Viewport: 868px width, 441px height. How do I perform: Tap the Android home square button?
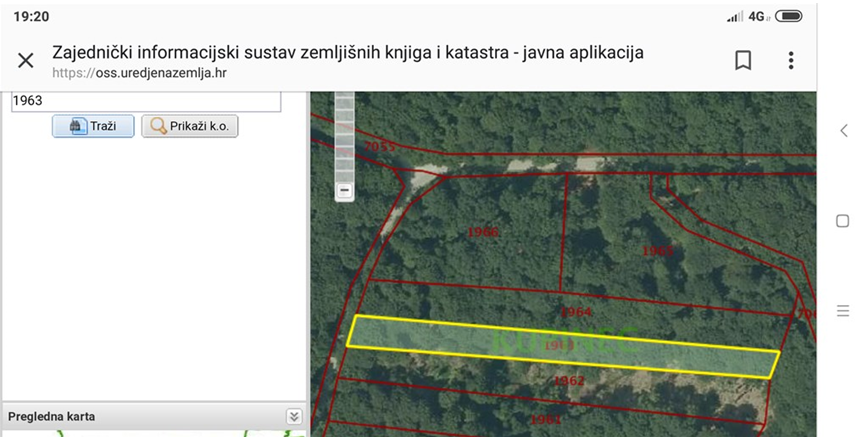click(842, 221)
